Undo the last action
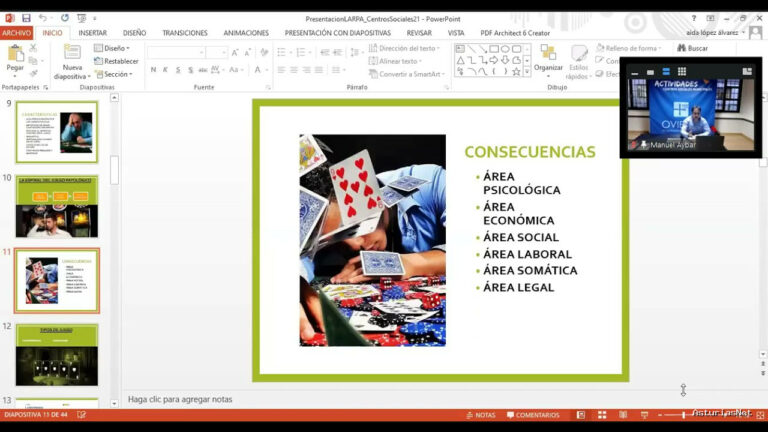This screenshot has width=768, height=432. coord(43,18)
